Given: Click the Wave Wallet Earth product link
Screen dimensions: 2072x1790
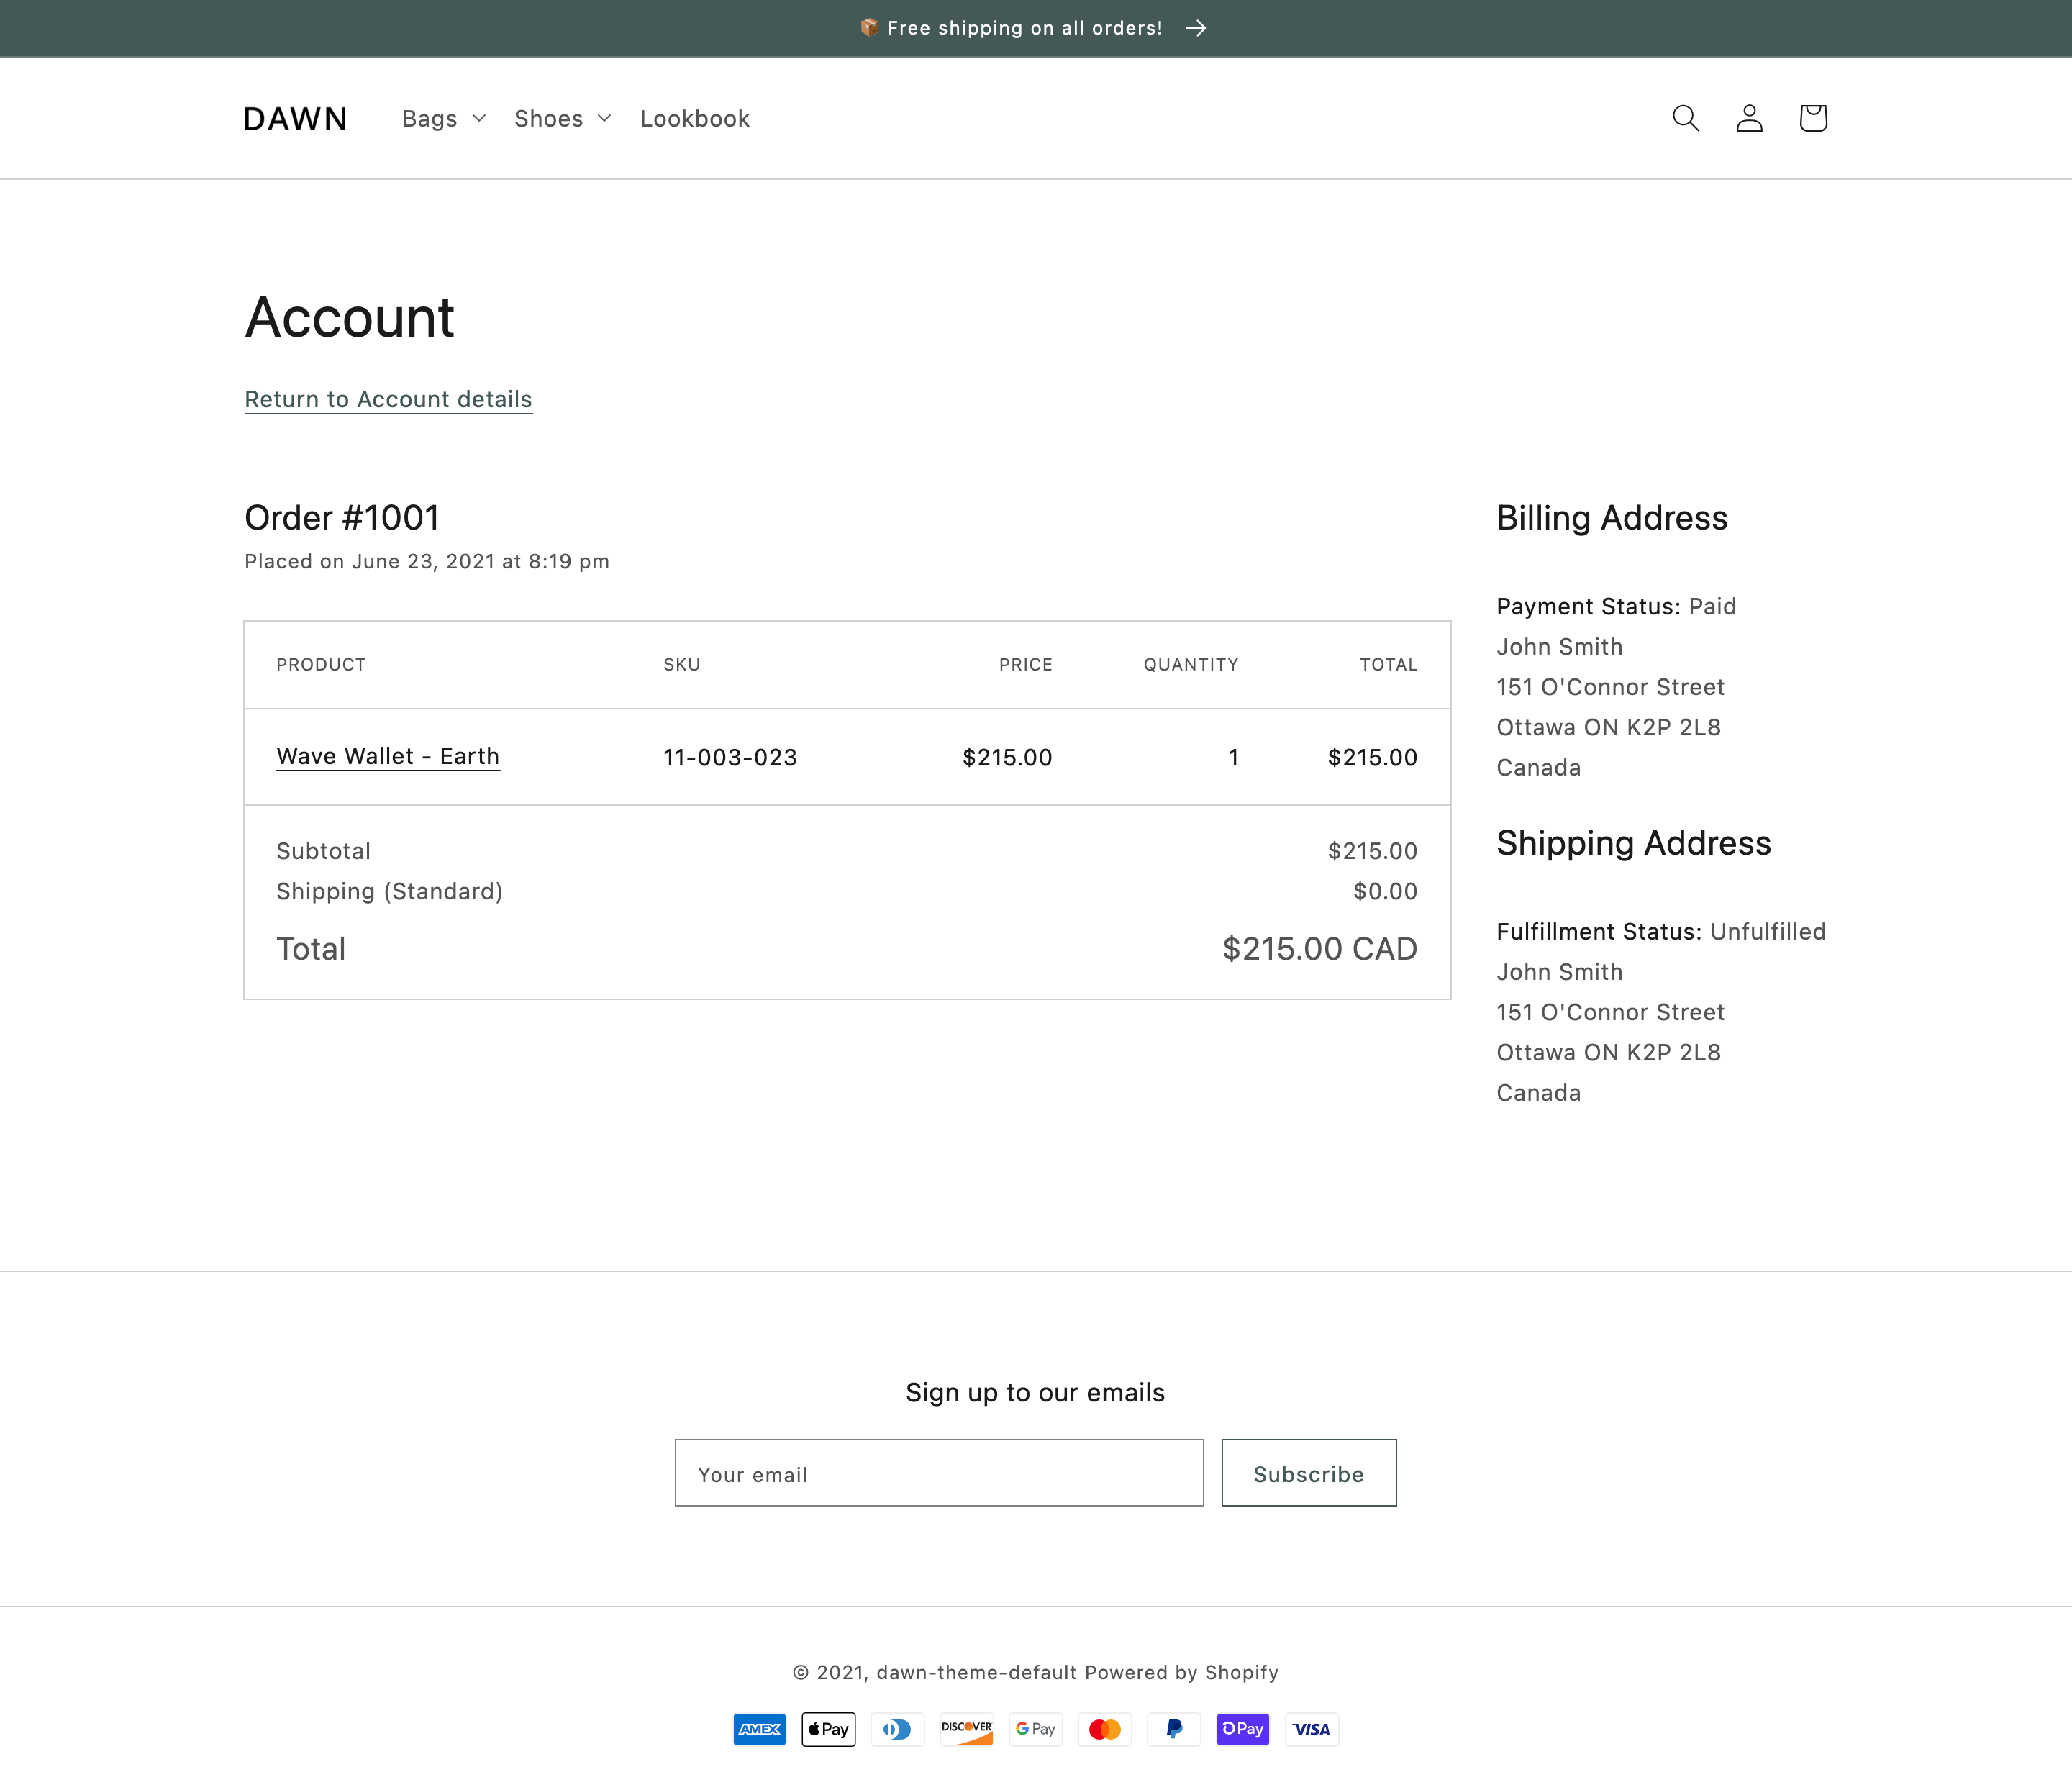Looking at the screenshot, I should pos(388,756).
